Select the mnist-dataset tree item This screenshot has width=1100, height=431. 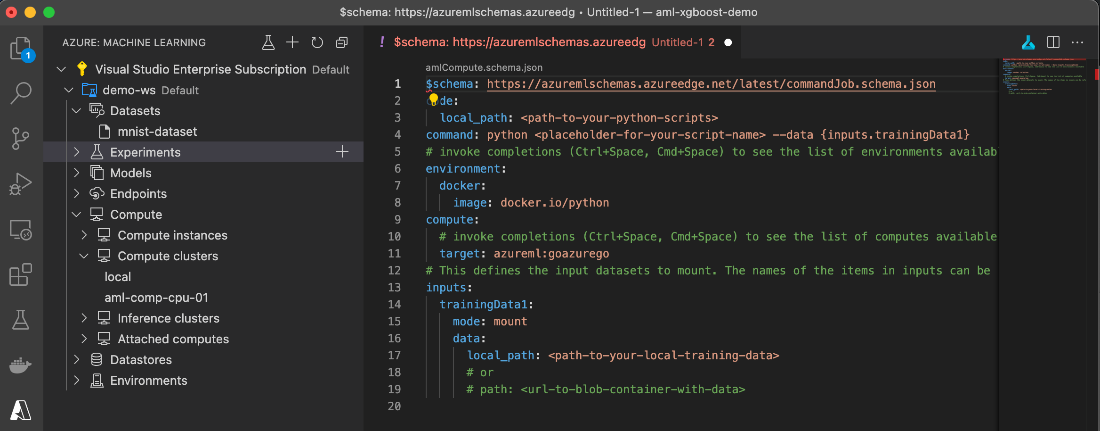tap(203, 131)
